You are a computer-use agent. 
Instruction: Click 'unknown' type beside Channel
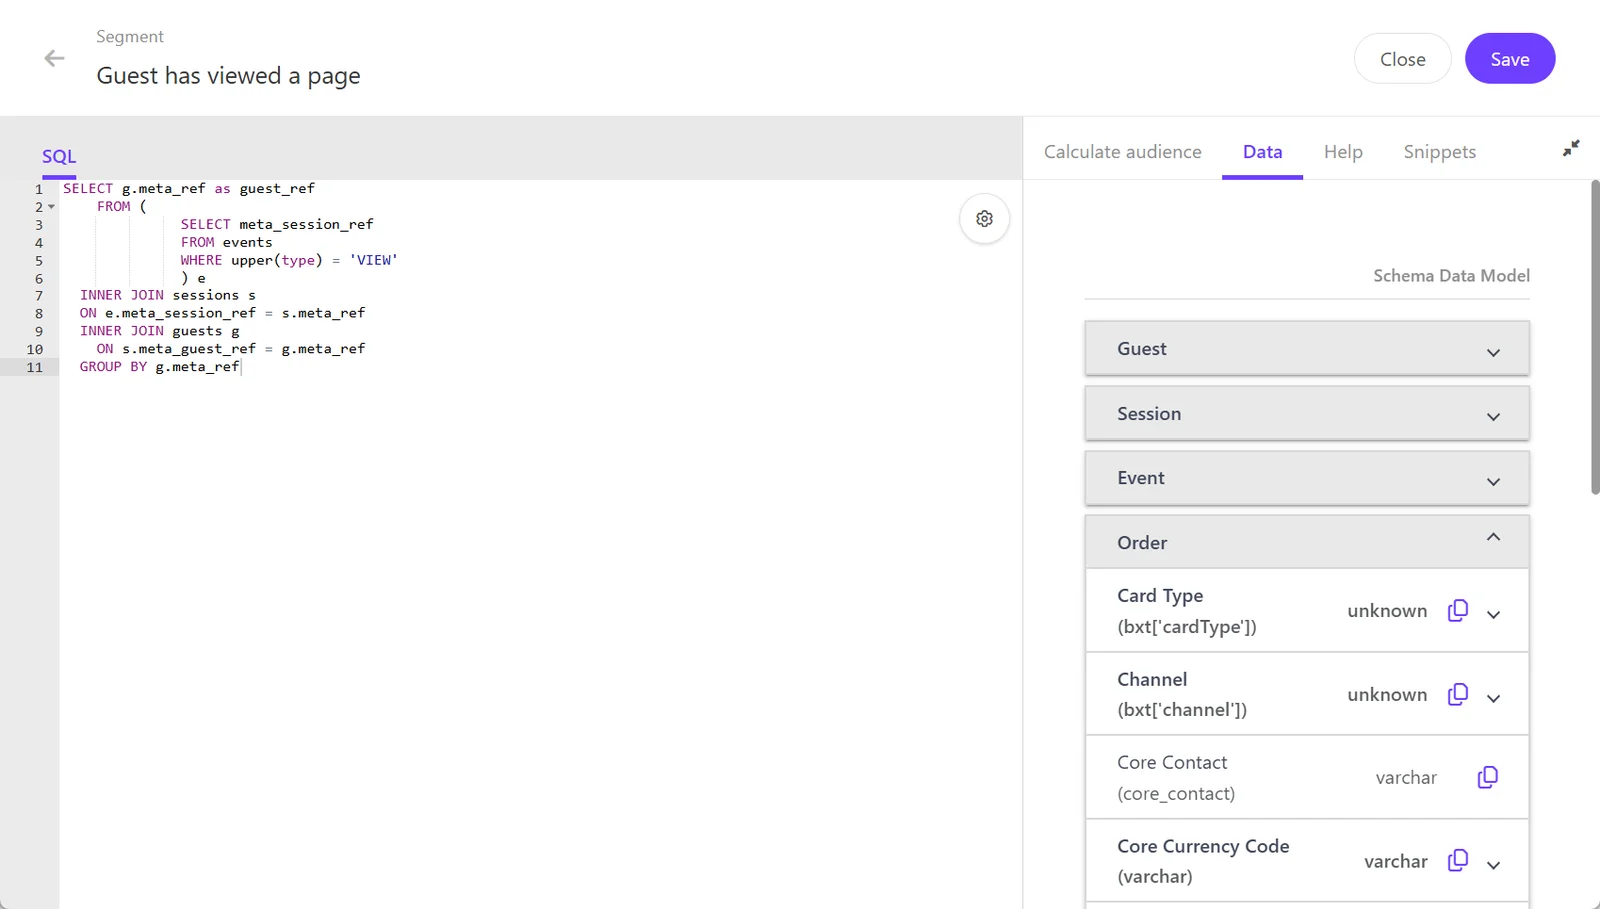coord(1387,695)
